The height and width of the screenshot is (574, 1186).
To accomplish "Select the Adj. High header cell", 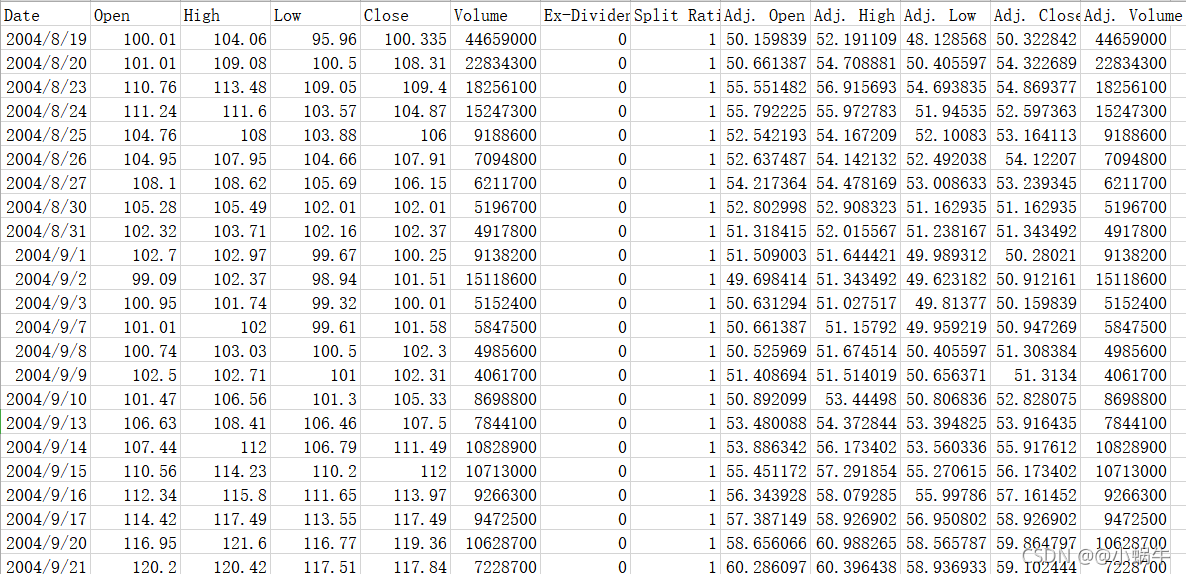I will [x=856, y=15].
